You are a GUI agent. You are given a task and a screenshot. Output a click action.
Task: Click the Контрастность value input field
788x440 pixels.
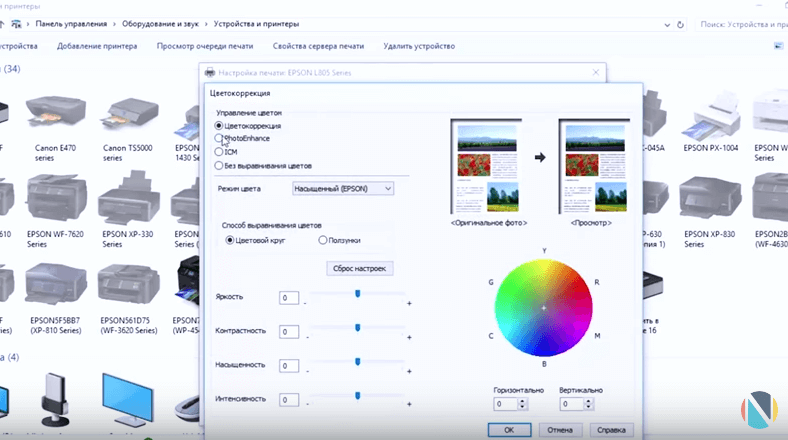pyautogui.click(x=289, y=332)
